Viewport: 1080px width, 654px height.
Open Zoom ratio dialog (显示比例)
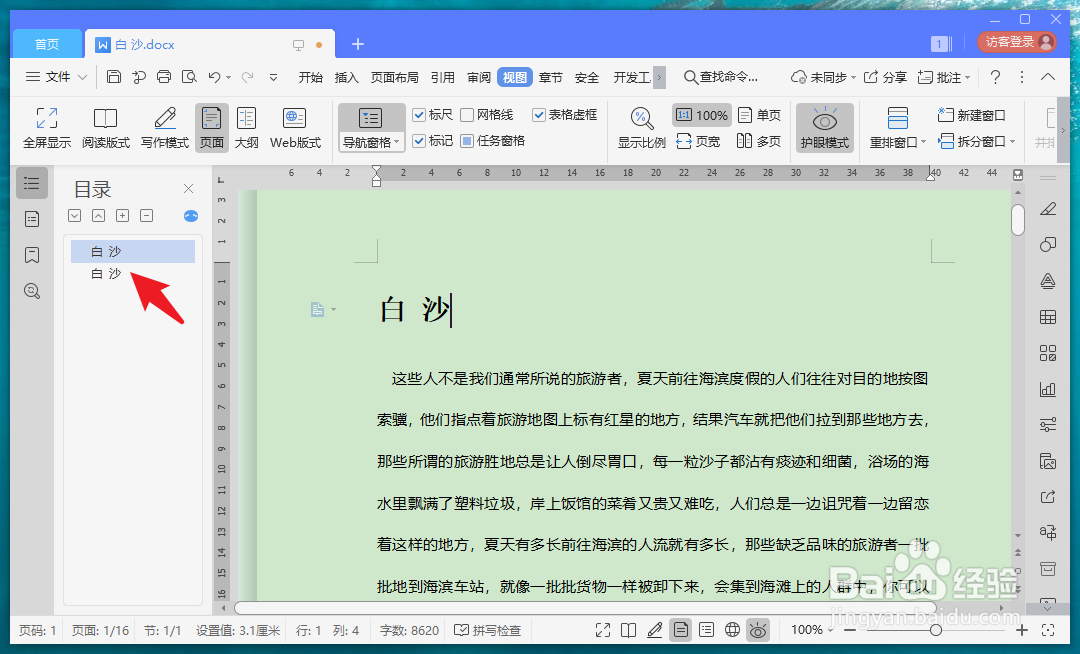pos(641,128)
